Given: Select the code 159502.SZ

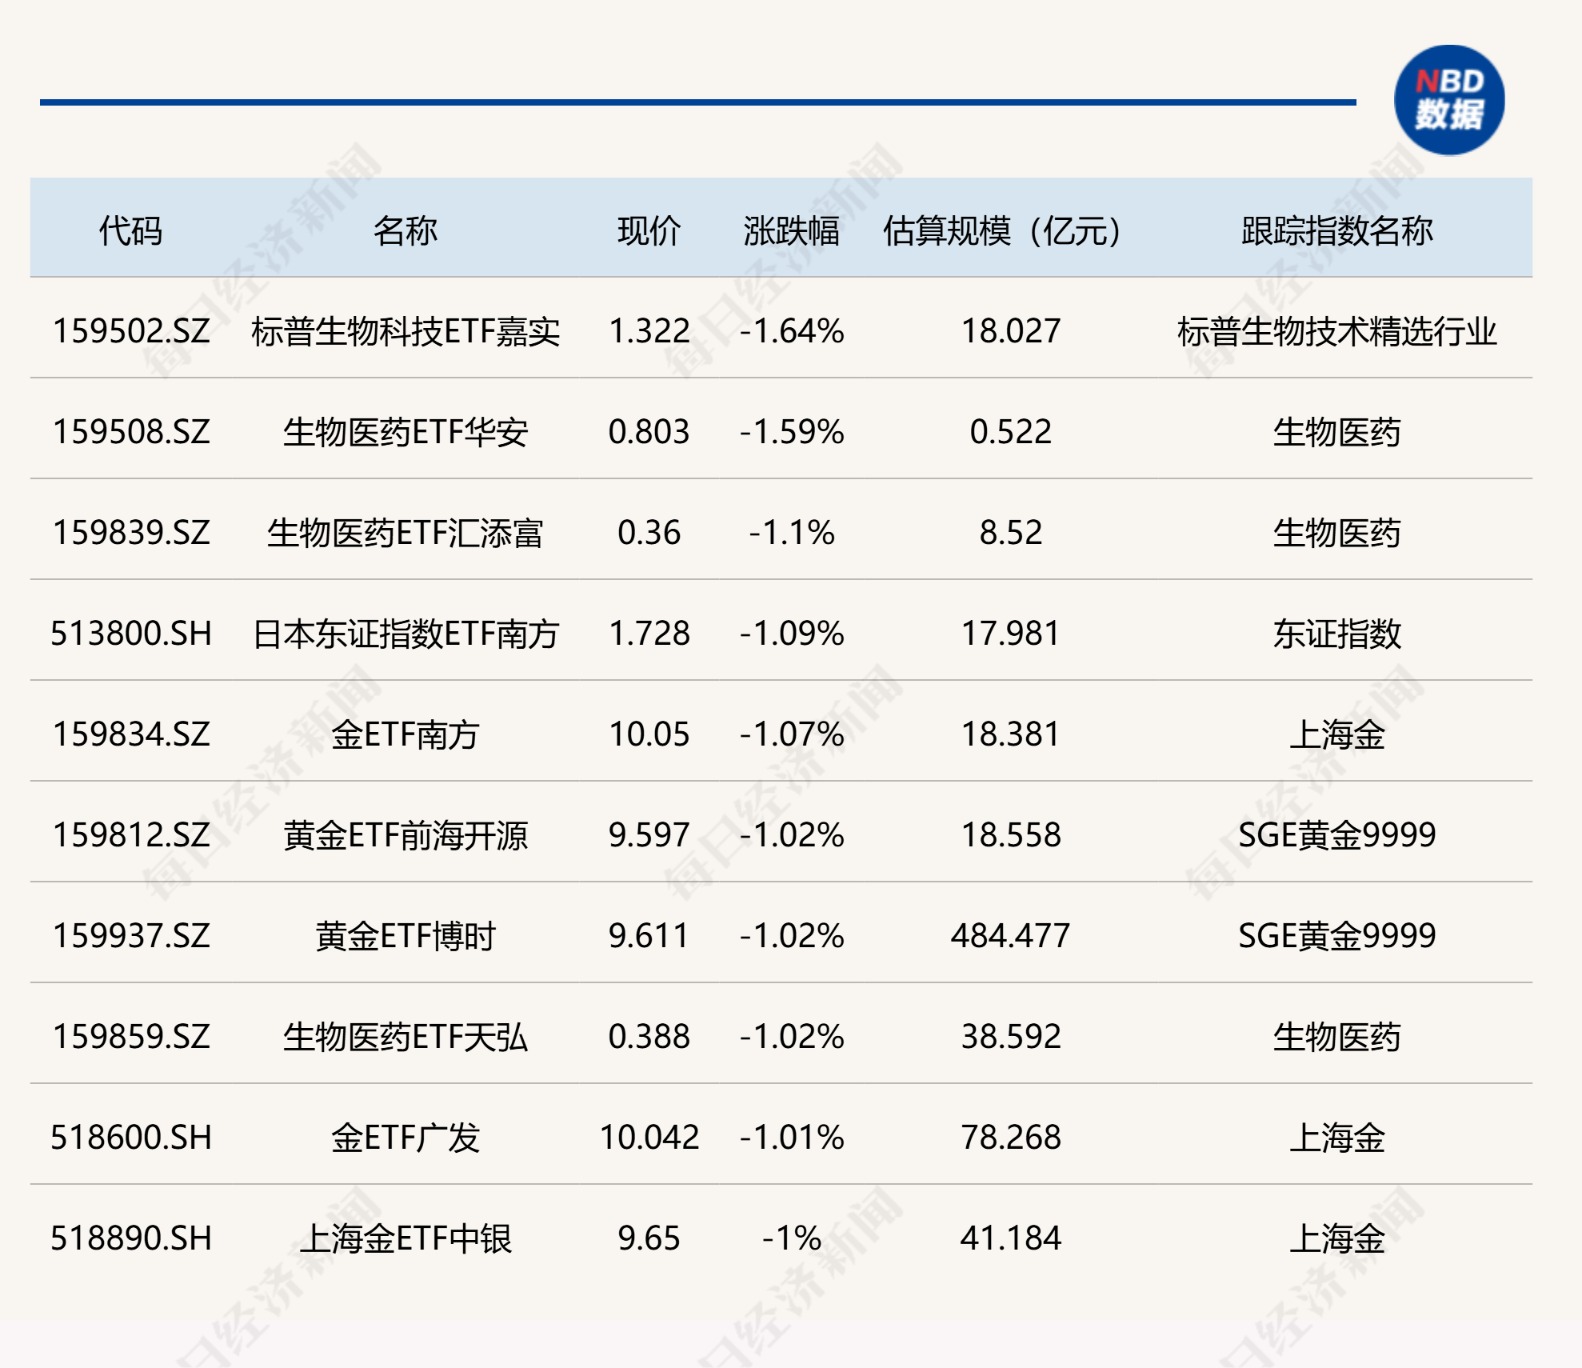Looking at the screenshot, I should tap(131, 331).
